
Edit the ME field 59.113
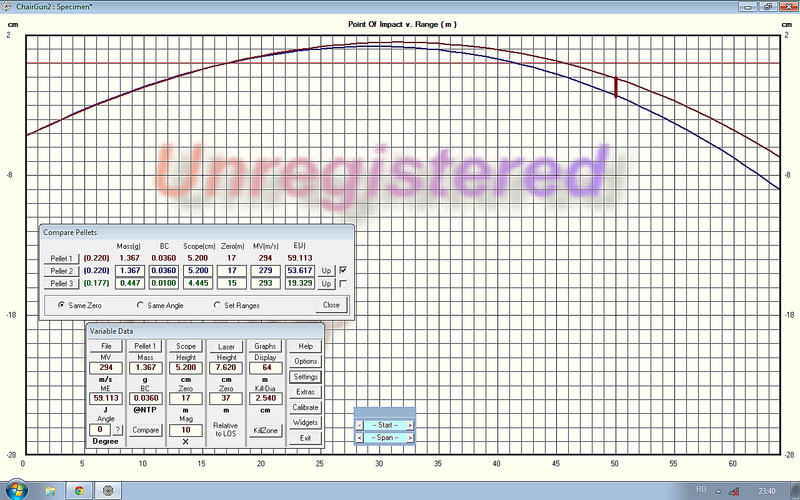pos(106,398)
